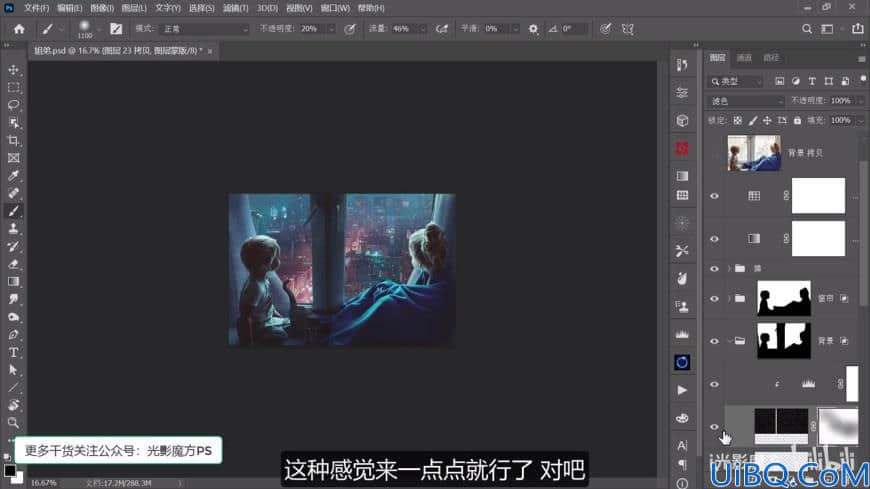The image size is (870, 489).
Task: Open the layer filter type dropdown
Action: click(736, 82)
